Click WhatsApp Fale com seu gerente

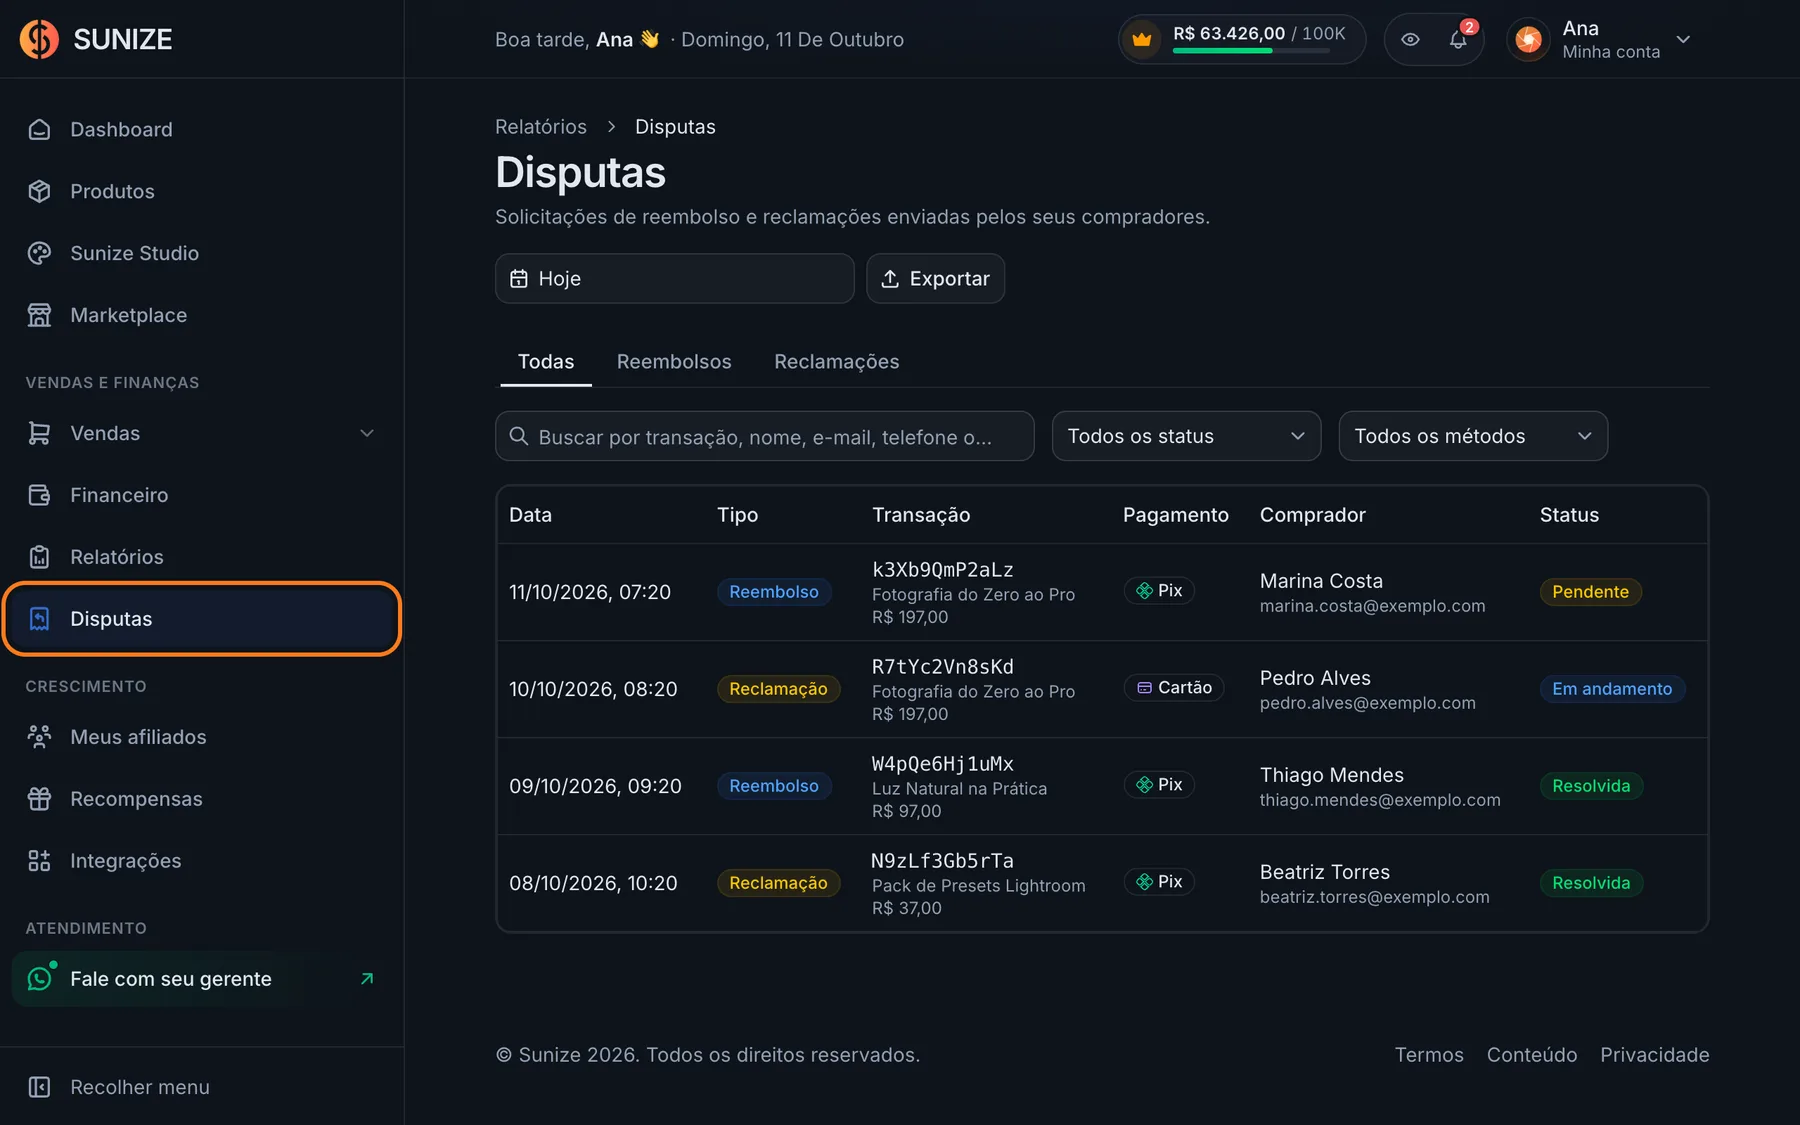(201, 979)
